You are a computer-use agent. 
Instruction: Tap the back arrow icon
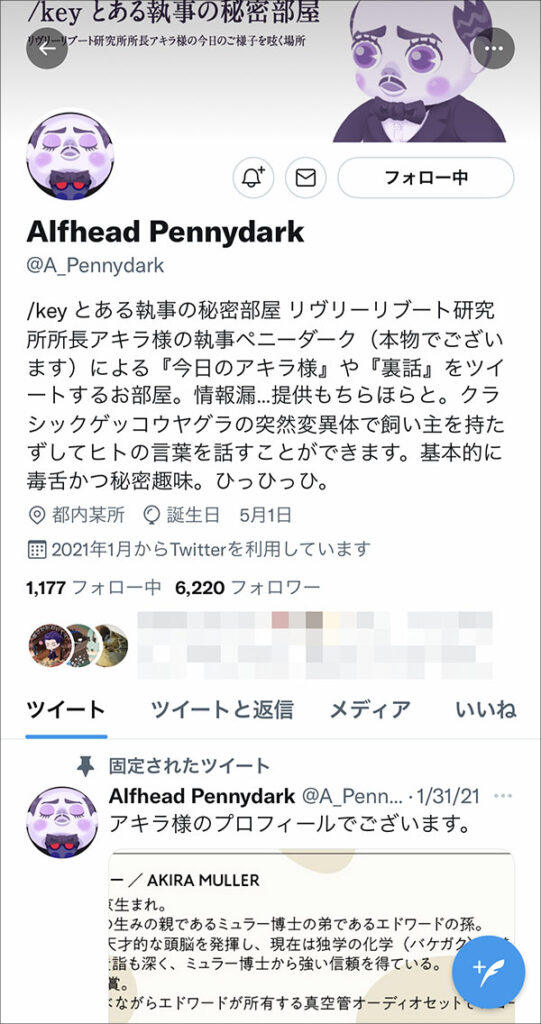(47, 49)
